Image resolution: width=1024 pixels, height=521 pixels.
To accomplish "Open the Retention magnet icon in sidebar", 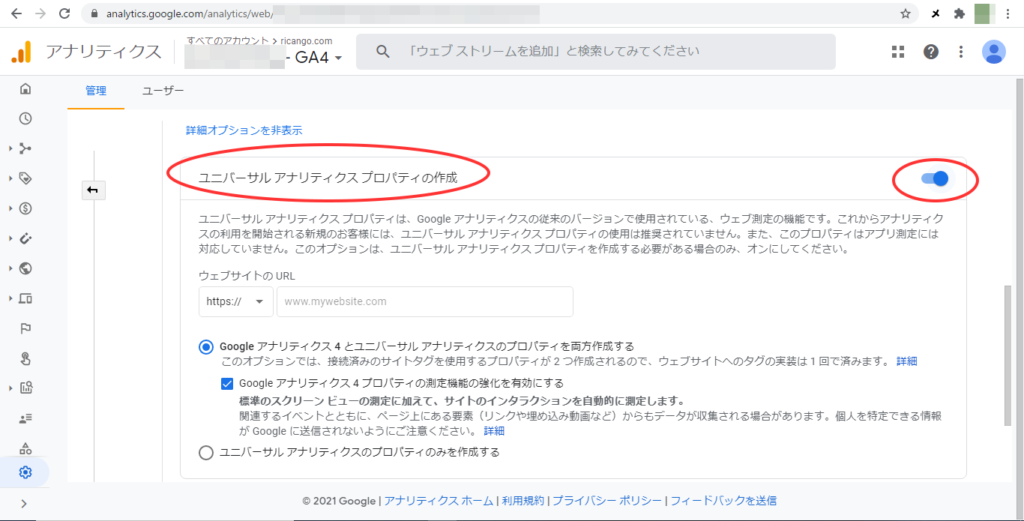I will (25, 238).
